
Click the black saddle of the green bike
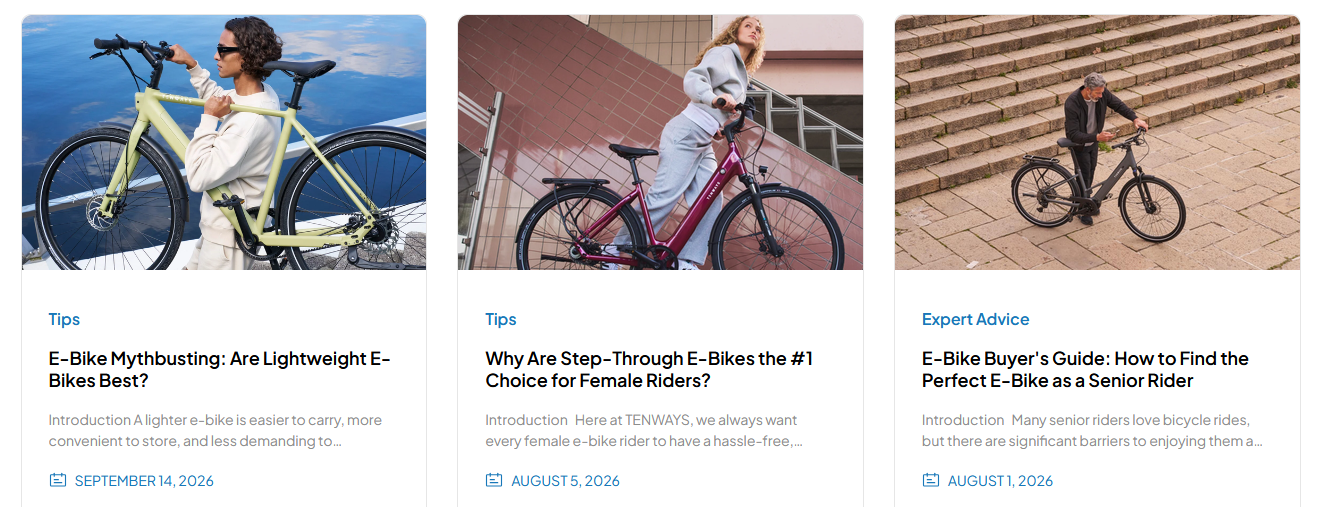tap(299, 68)
